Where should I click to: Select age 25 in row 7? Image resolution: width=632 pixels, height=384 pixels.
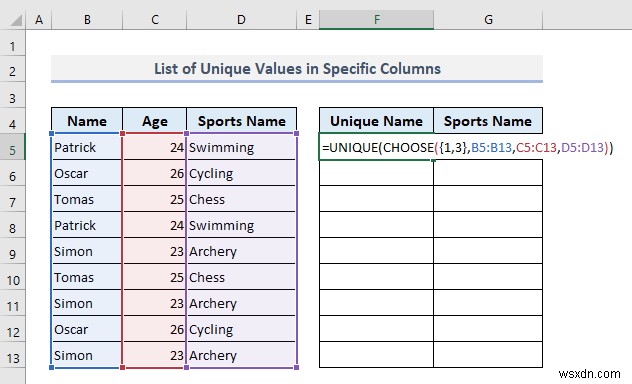click(x=155, y=199)
